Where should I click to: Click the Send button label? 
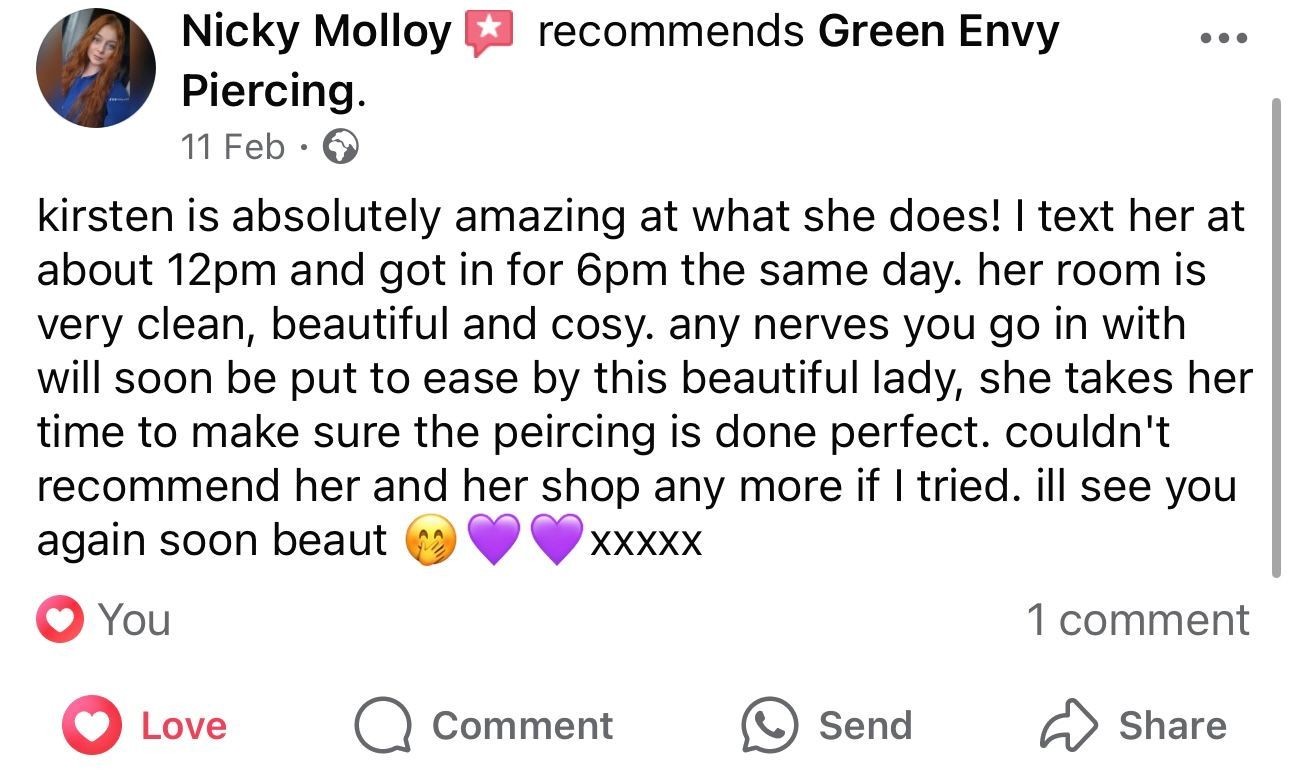865,726
